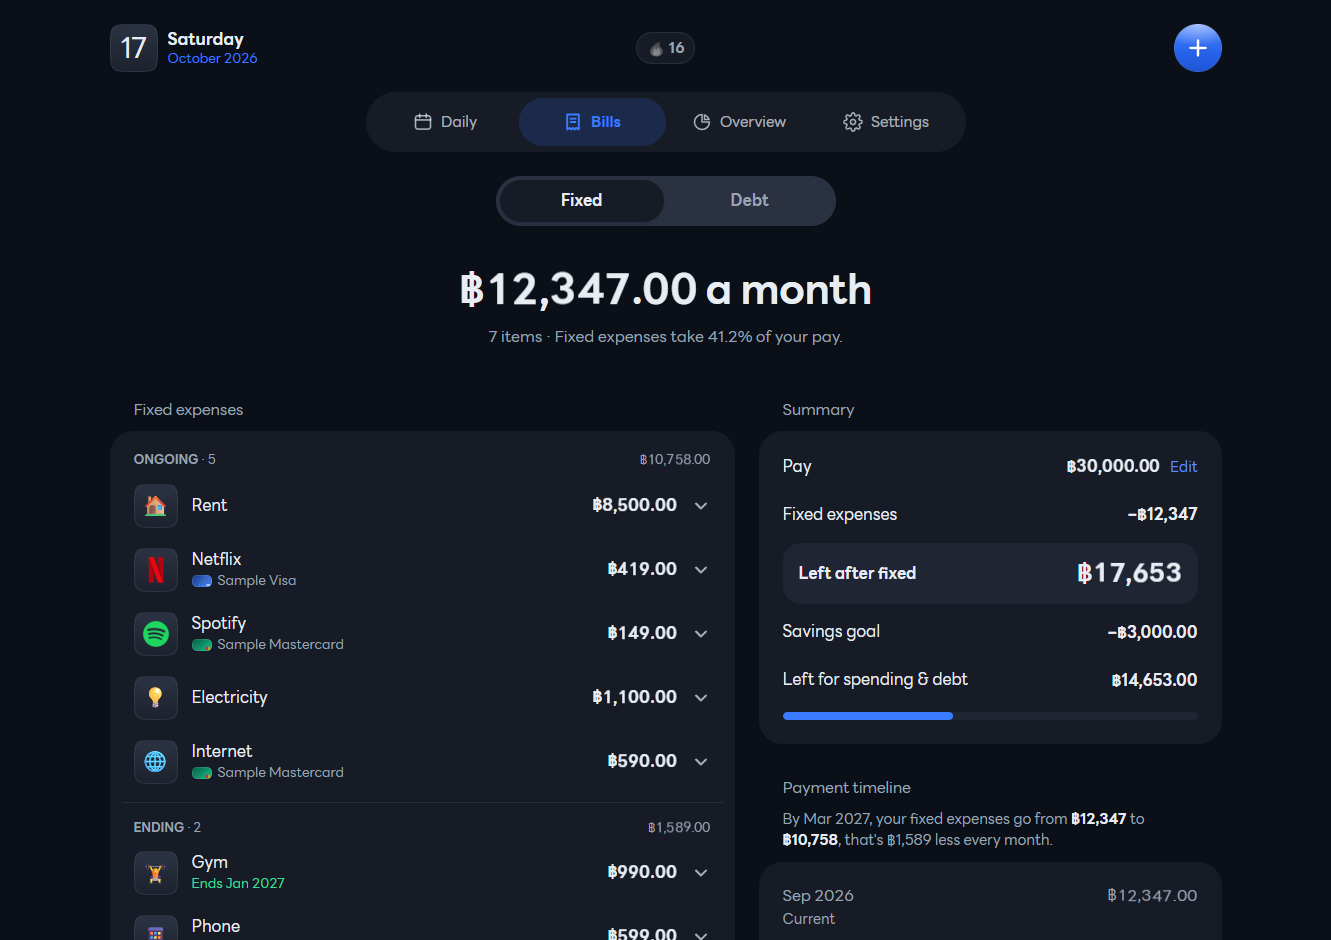Click the Netflix logo icon
This screenshot has height=940, width=1331.
pos(156,570)
